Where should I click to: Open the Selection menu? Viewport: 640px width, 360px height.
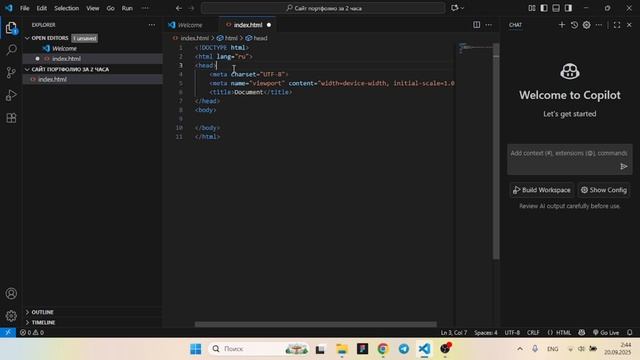click(67, 8)
